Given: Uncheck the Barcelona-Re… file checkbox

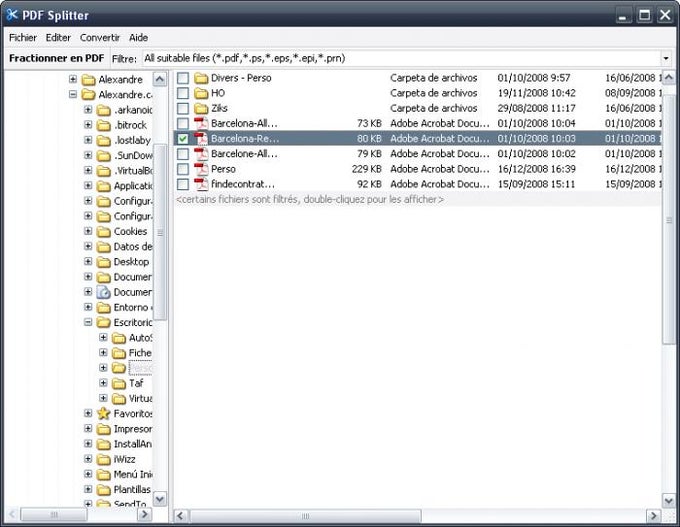Looking at the screenshot, I should (183, 139).
